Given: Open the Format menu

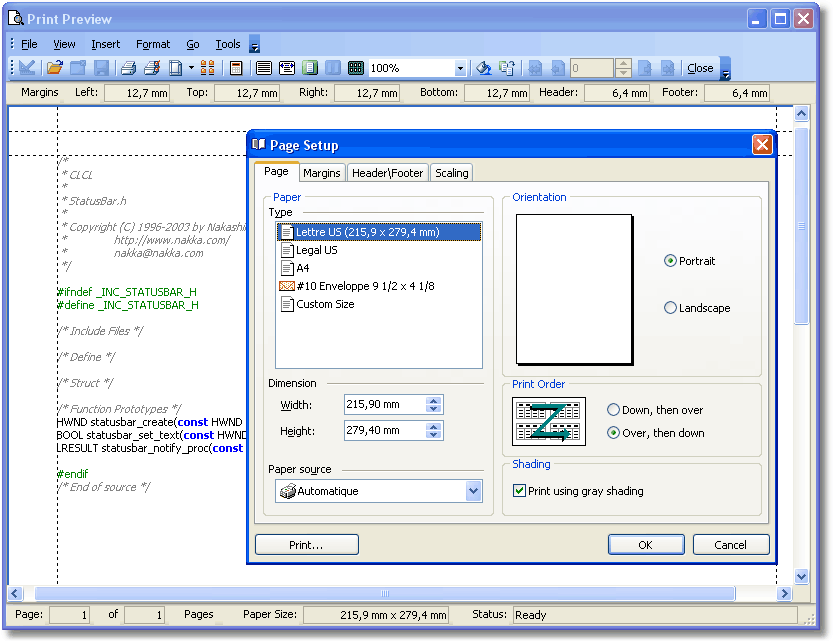Looking at the screenshot, I should tap(153, 44).
